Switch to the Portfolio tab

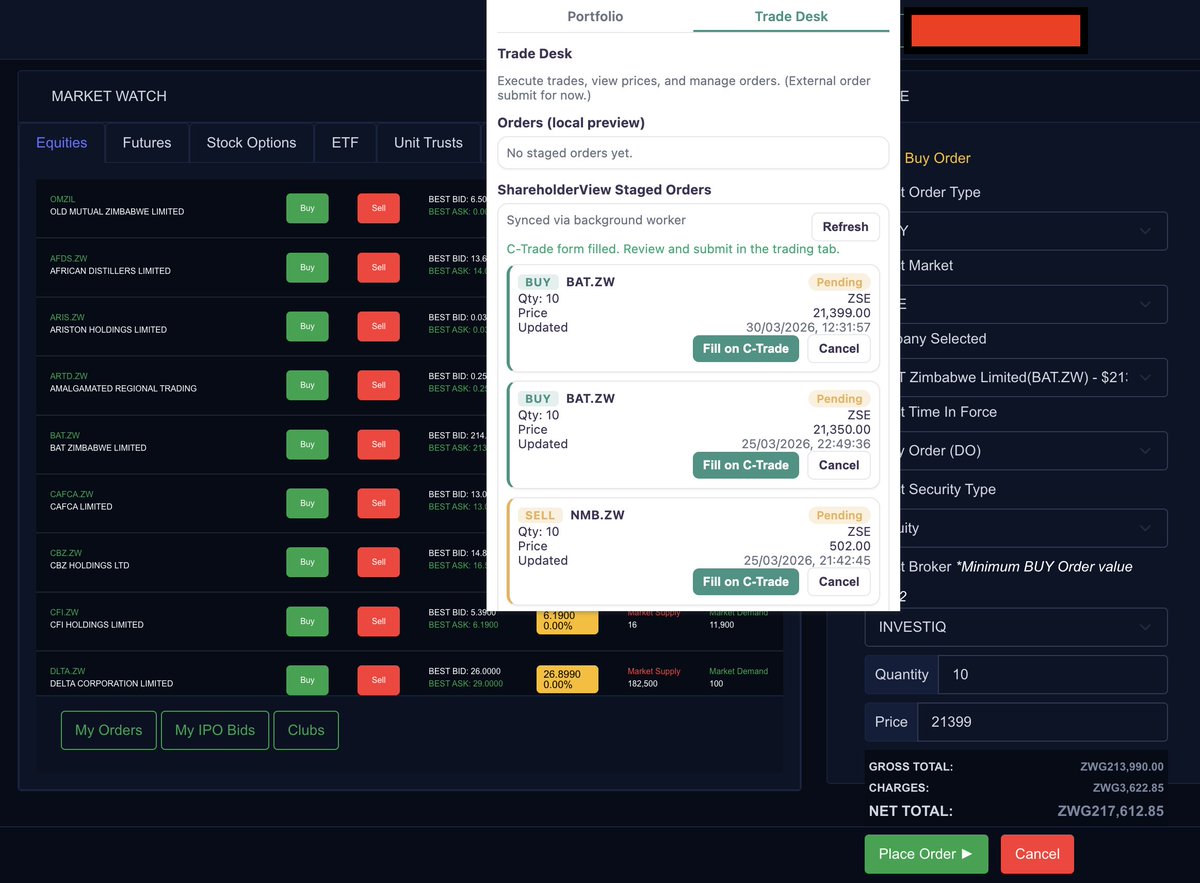(x=595, y=16)
